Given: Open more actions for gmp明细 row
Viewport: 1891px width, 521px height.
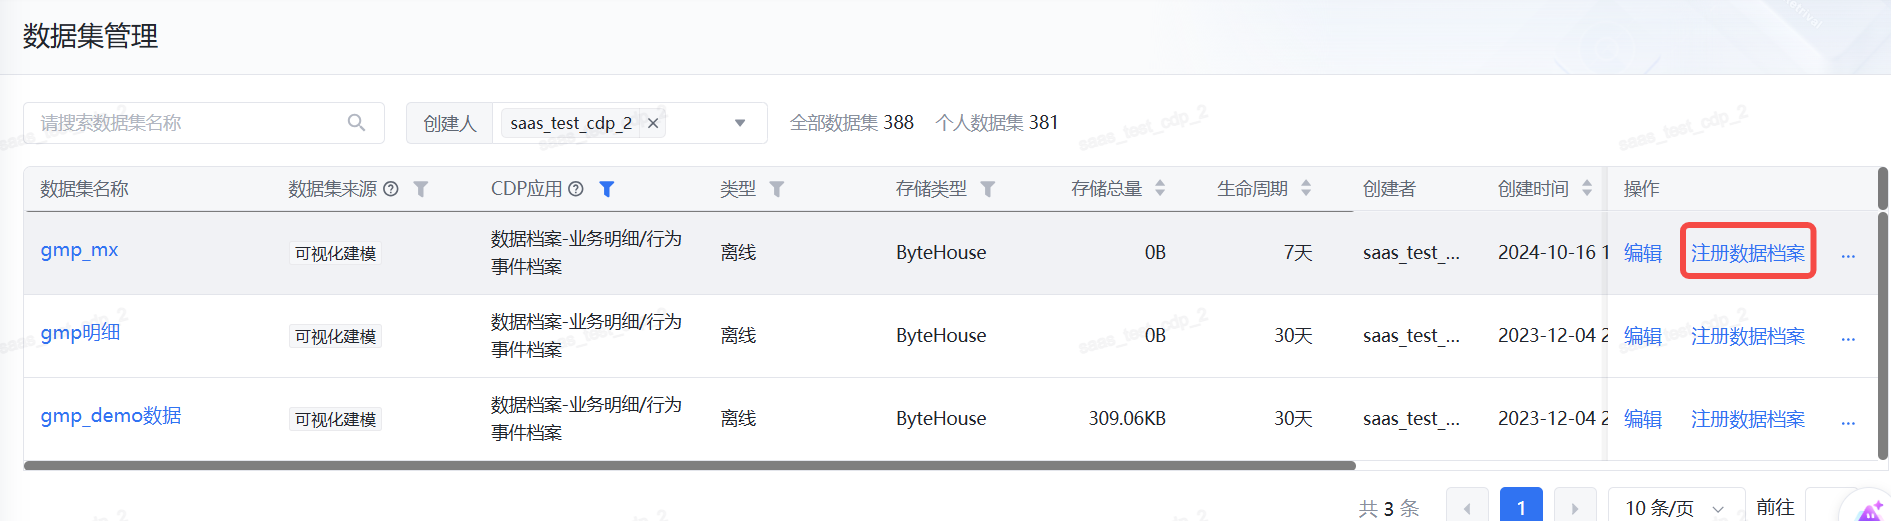Looking at the screenshot, I should (1848, 337).
